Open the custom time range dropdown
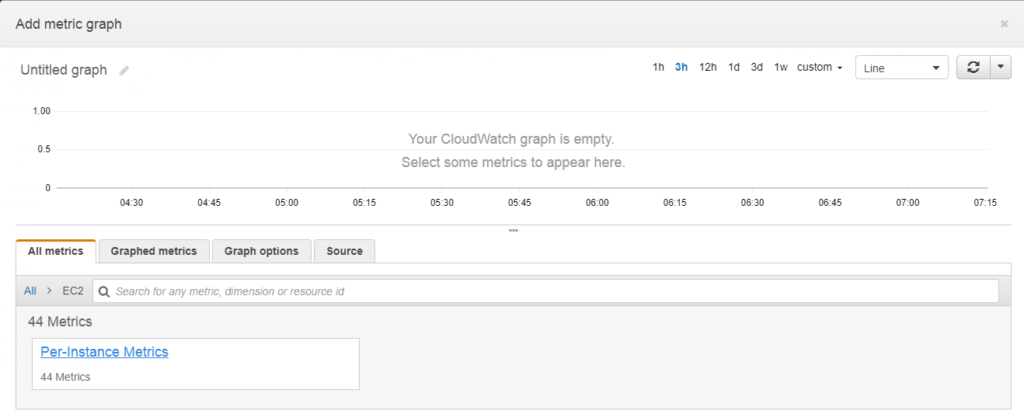This screenshot has height=418, width=1024. click(x=819, y=67)
